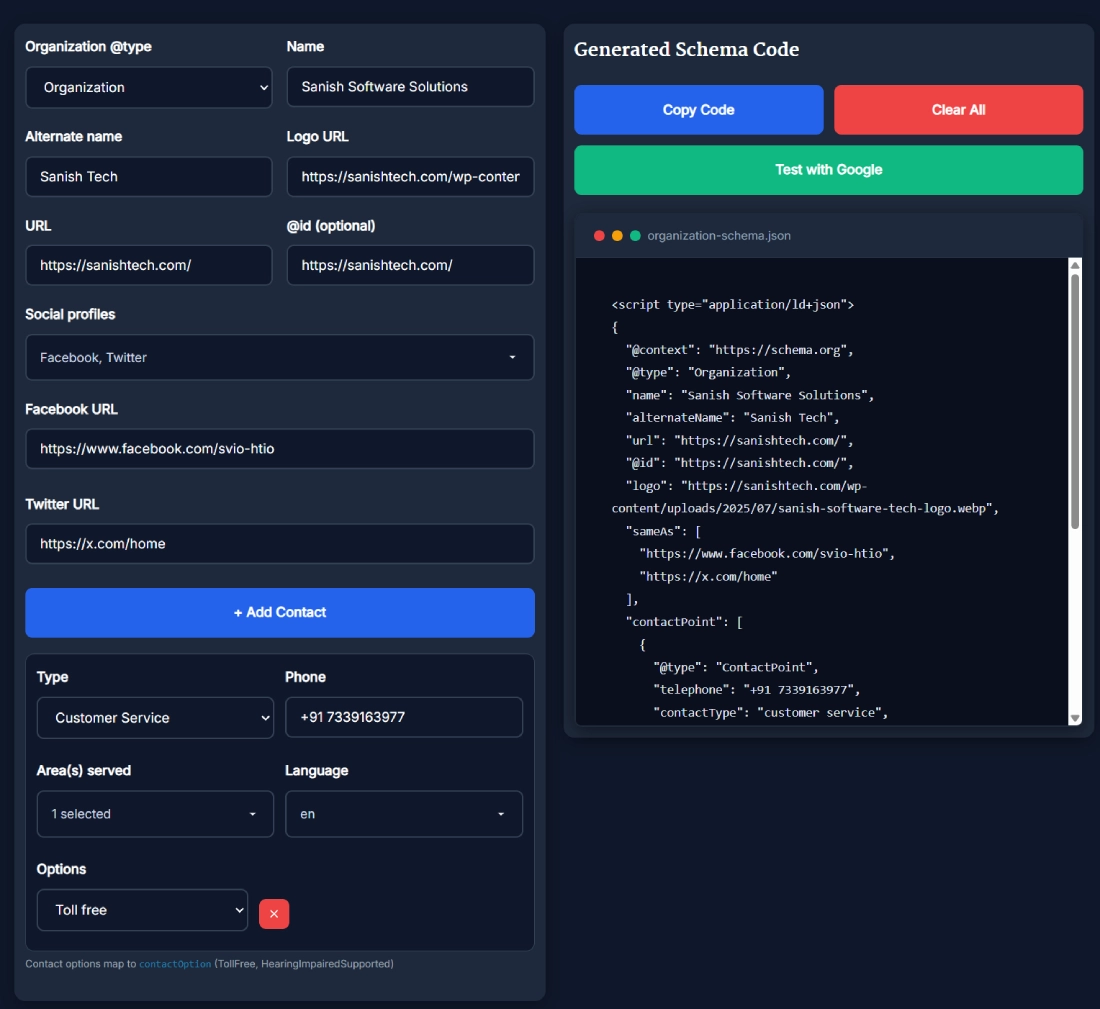Click the red traffic-light dot on code window
The width and height of the screenshot is (1100, 1009).
tap(597, 236)
